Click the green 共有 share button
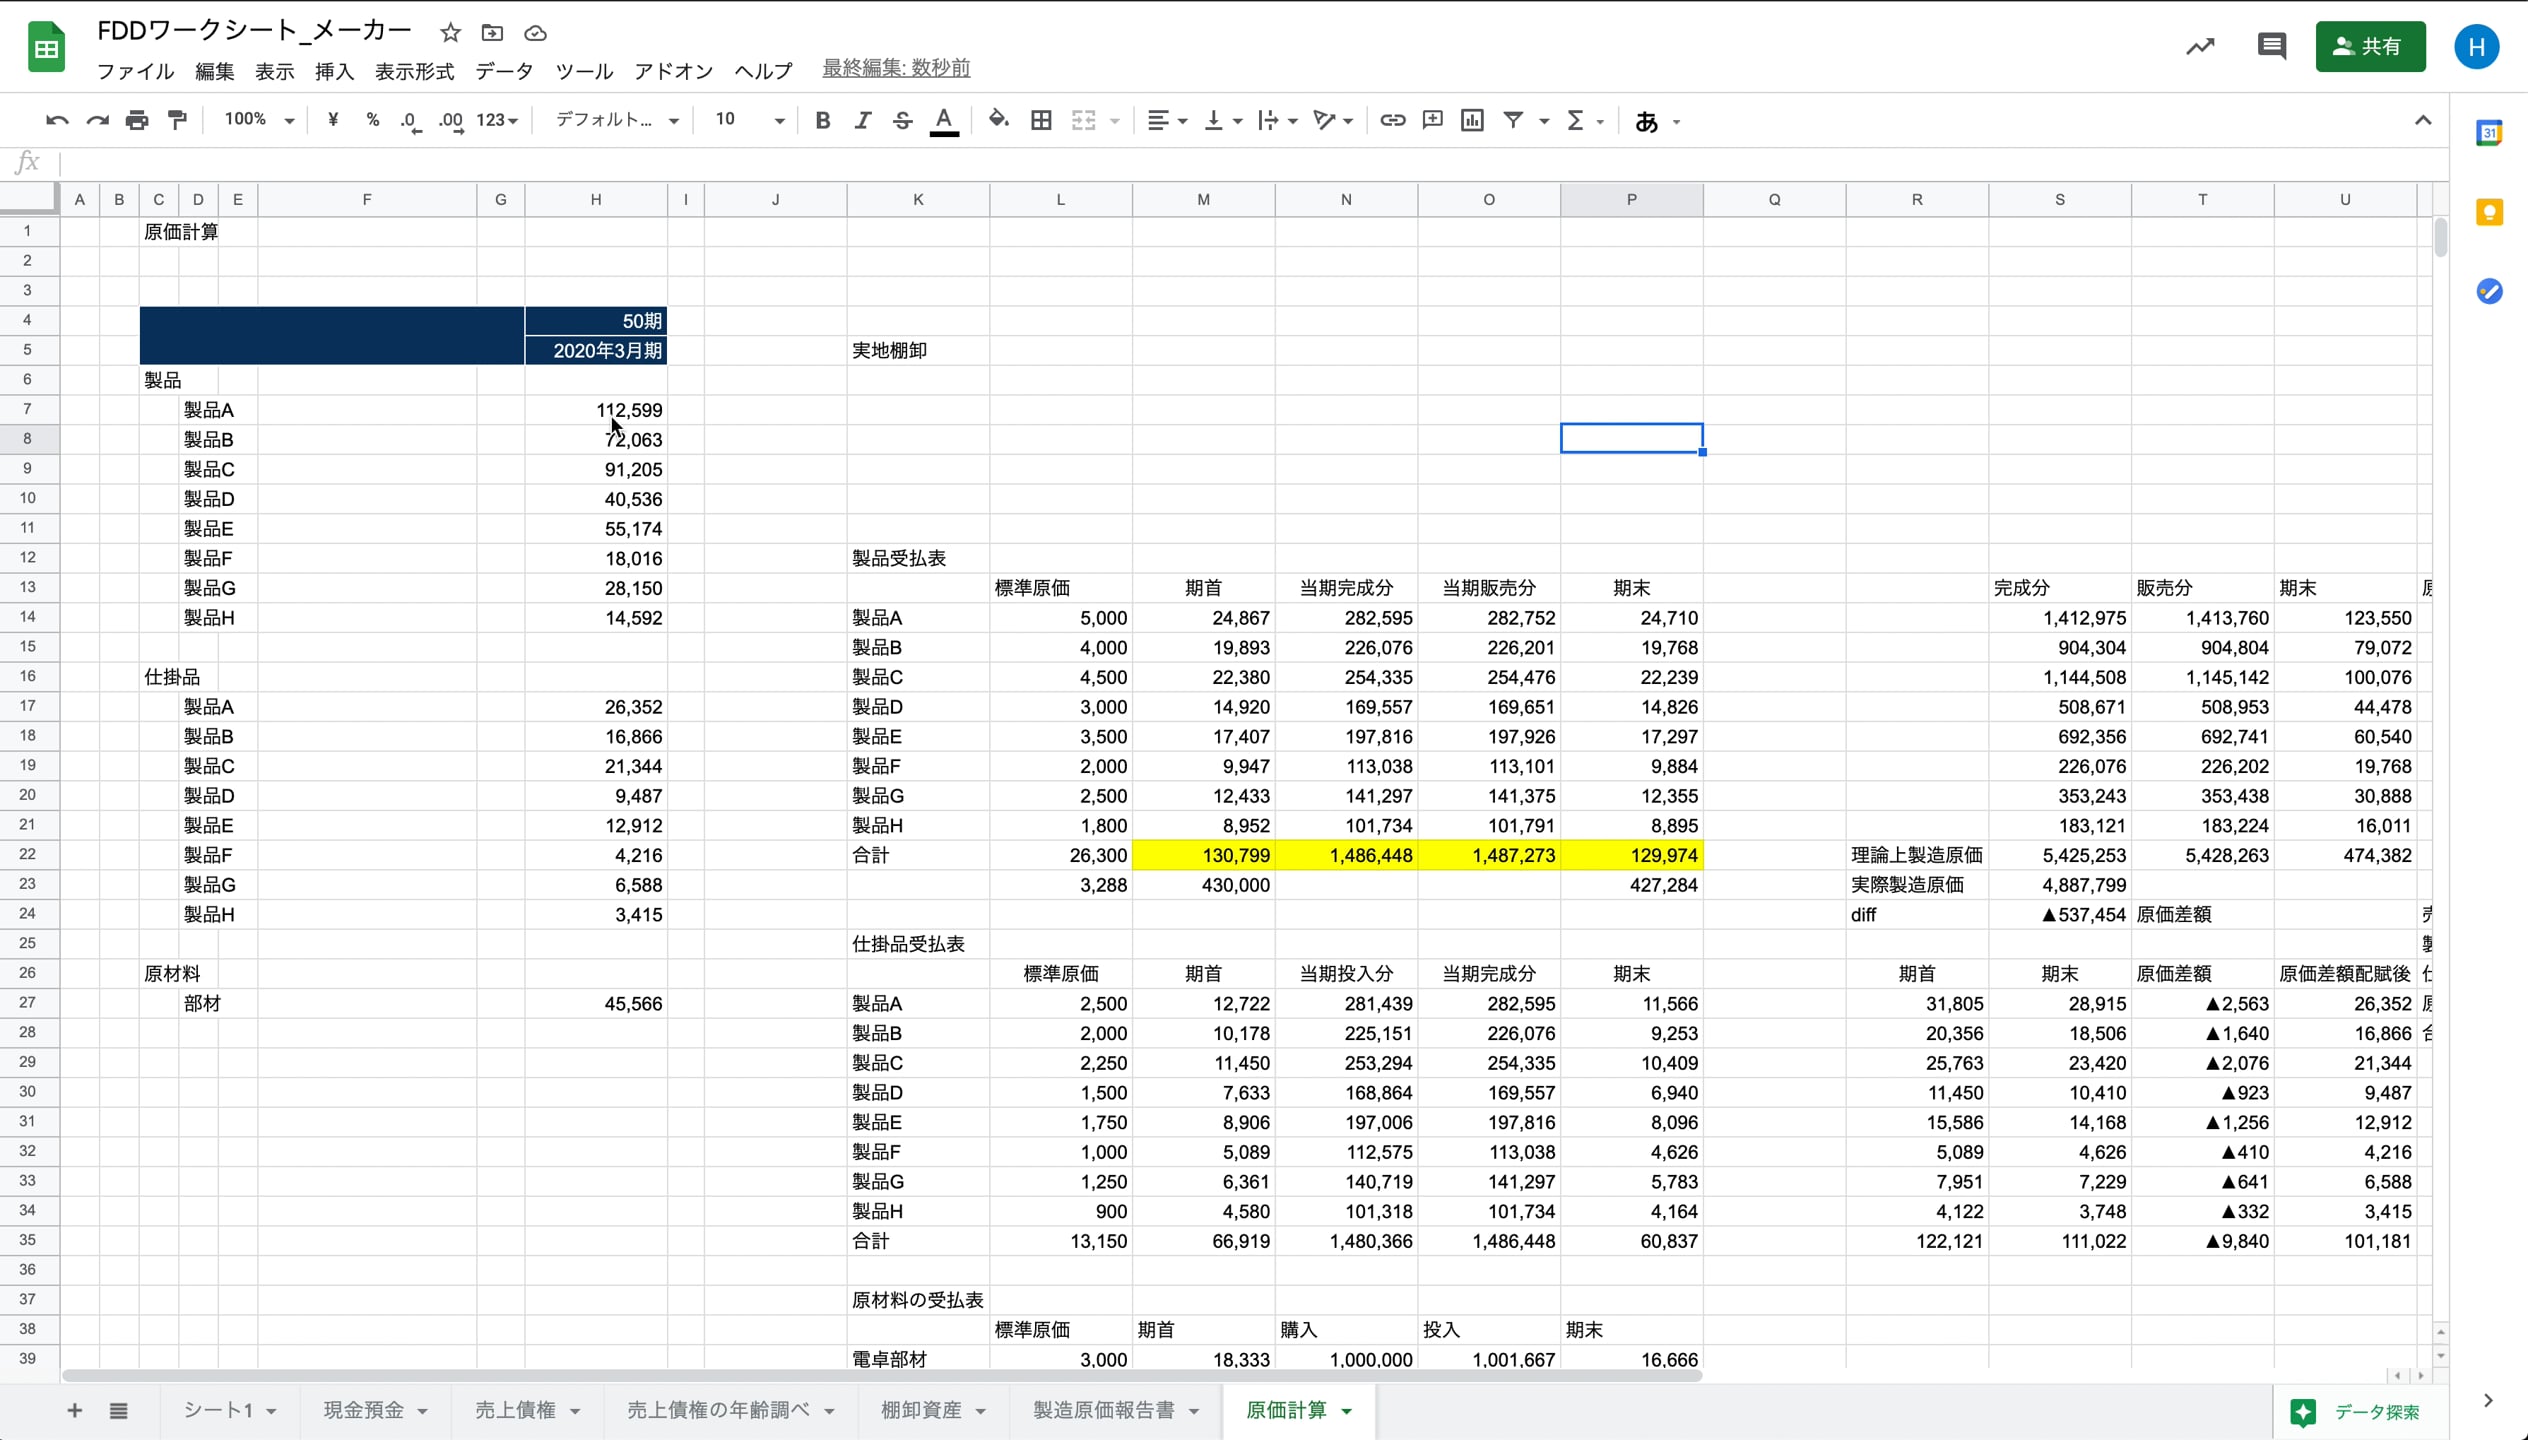The image size is (2528, 1440). (2369, 46)
